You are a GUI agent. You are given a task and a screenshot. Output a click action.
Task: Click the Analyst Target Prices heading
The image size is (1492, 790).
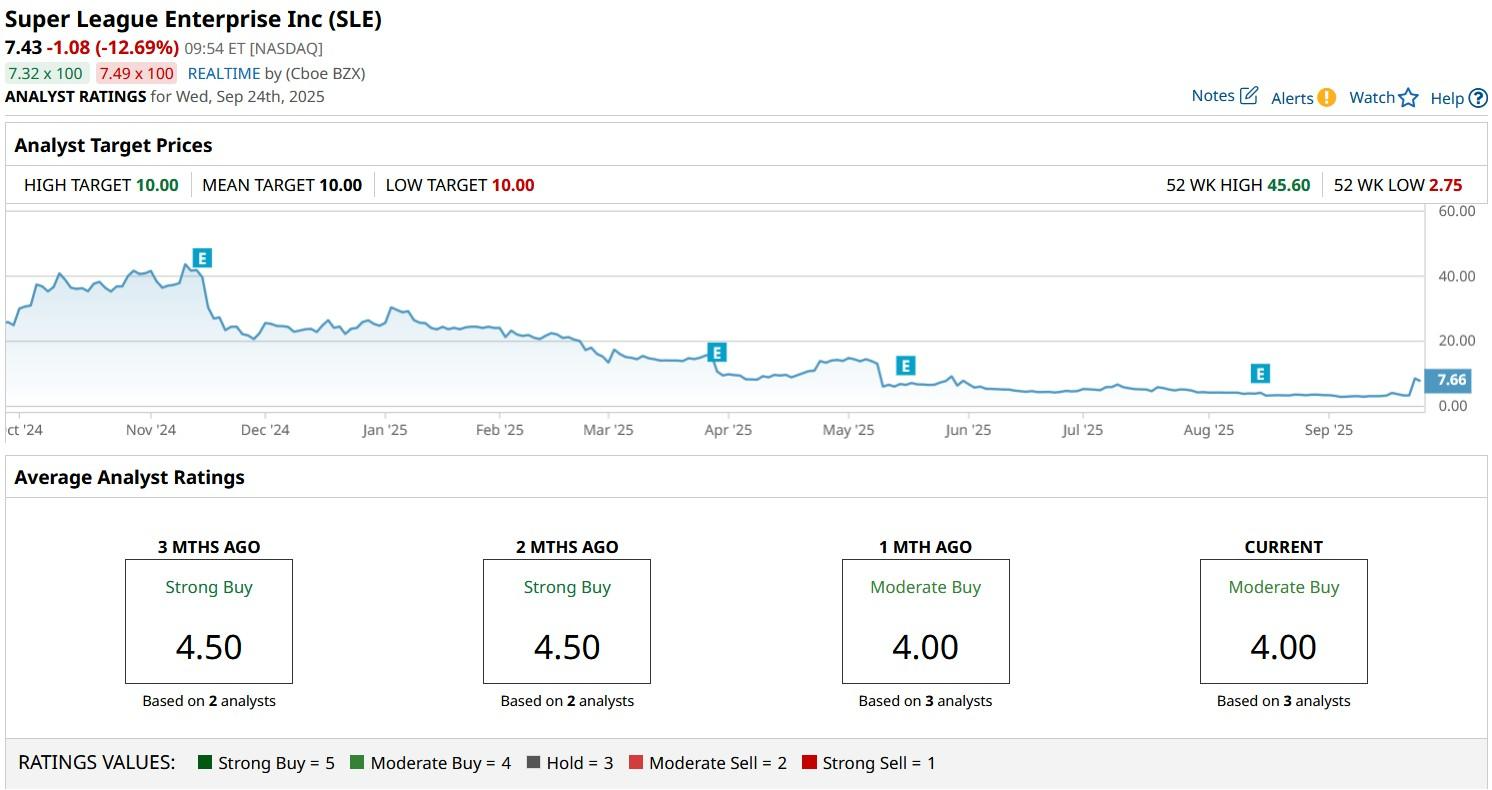113,145
